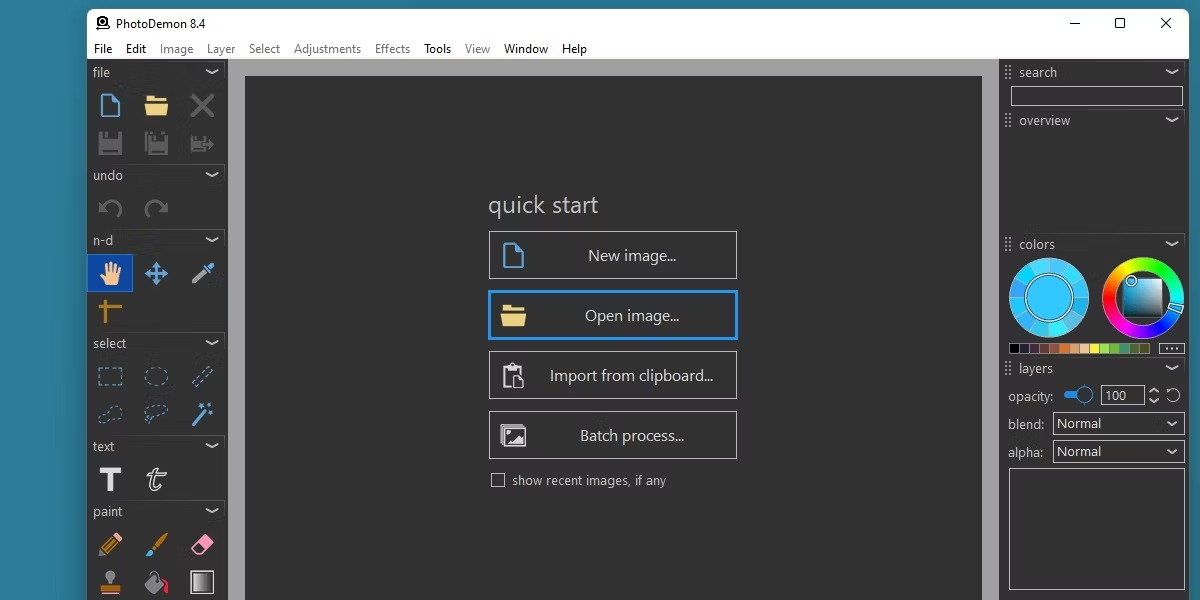Select the advanced Typography text tool
This screenshot has height=600, width=1200.
click(156, 480)
